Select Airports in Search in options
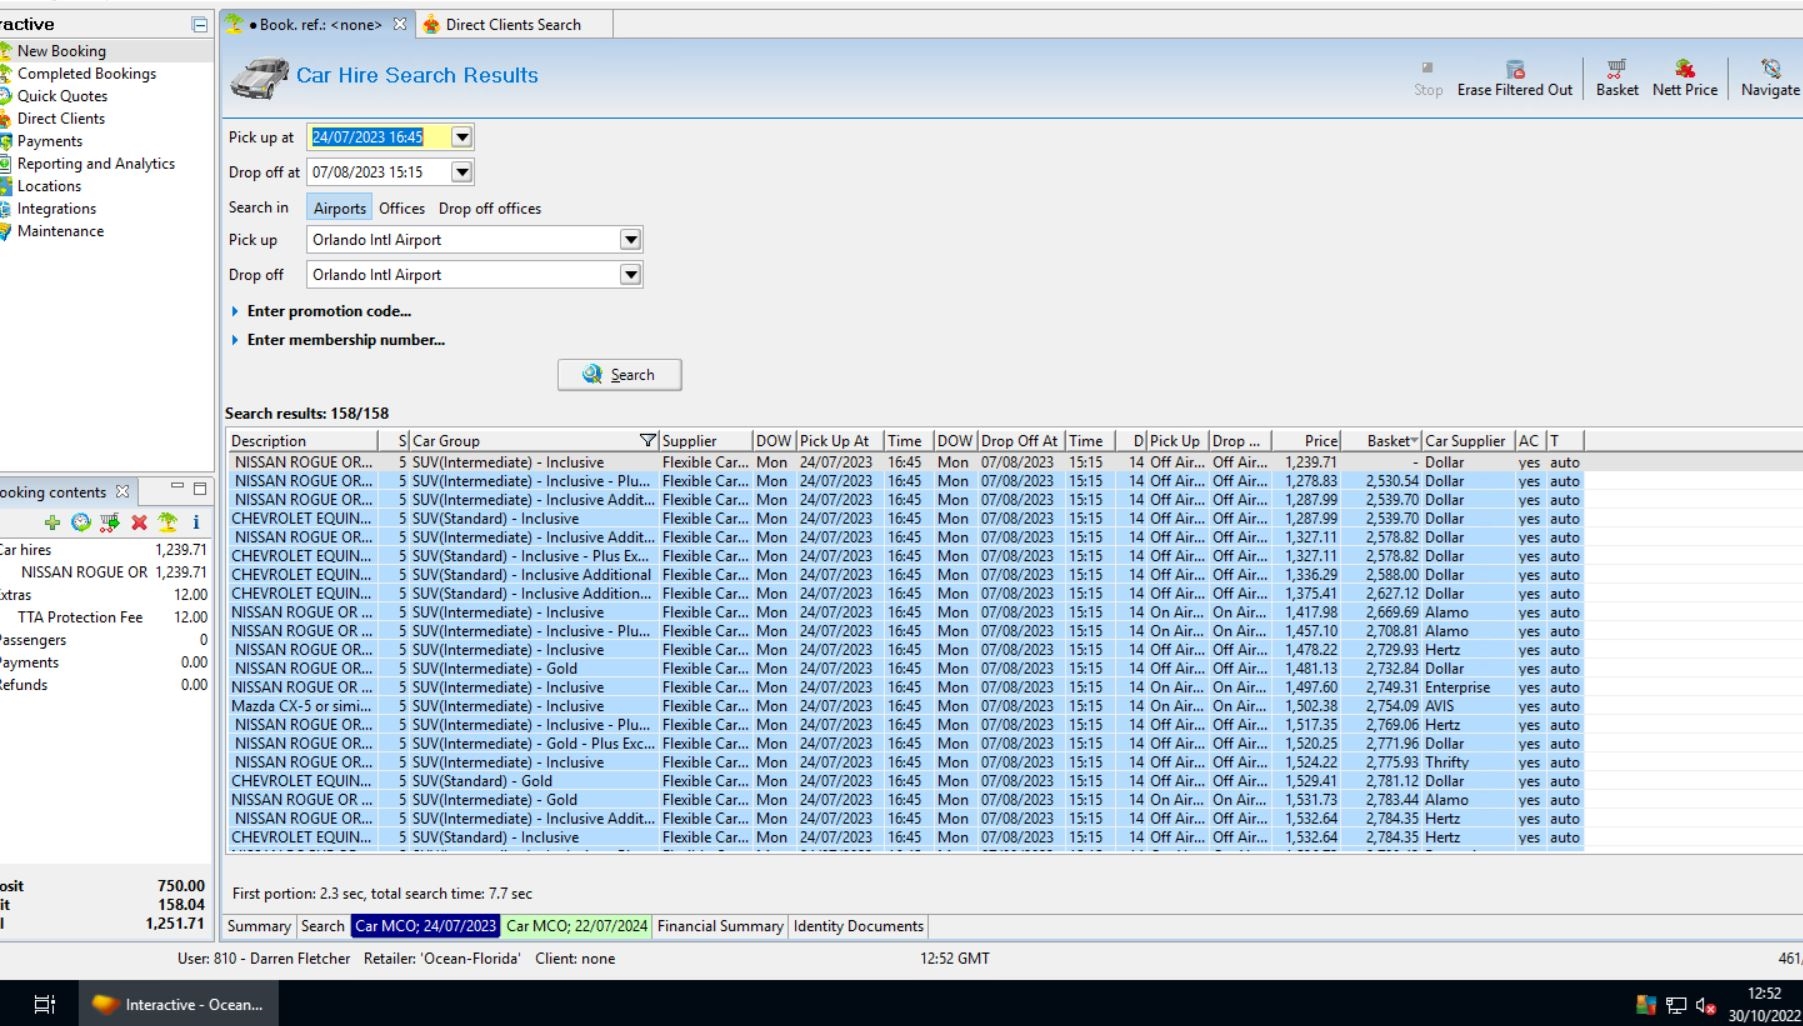The height and width of the screenshot is (1026, 1803). (340, 208)
